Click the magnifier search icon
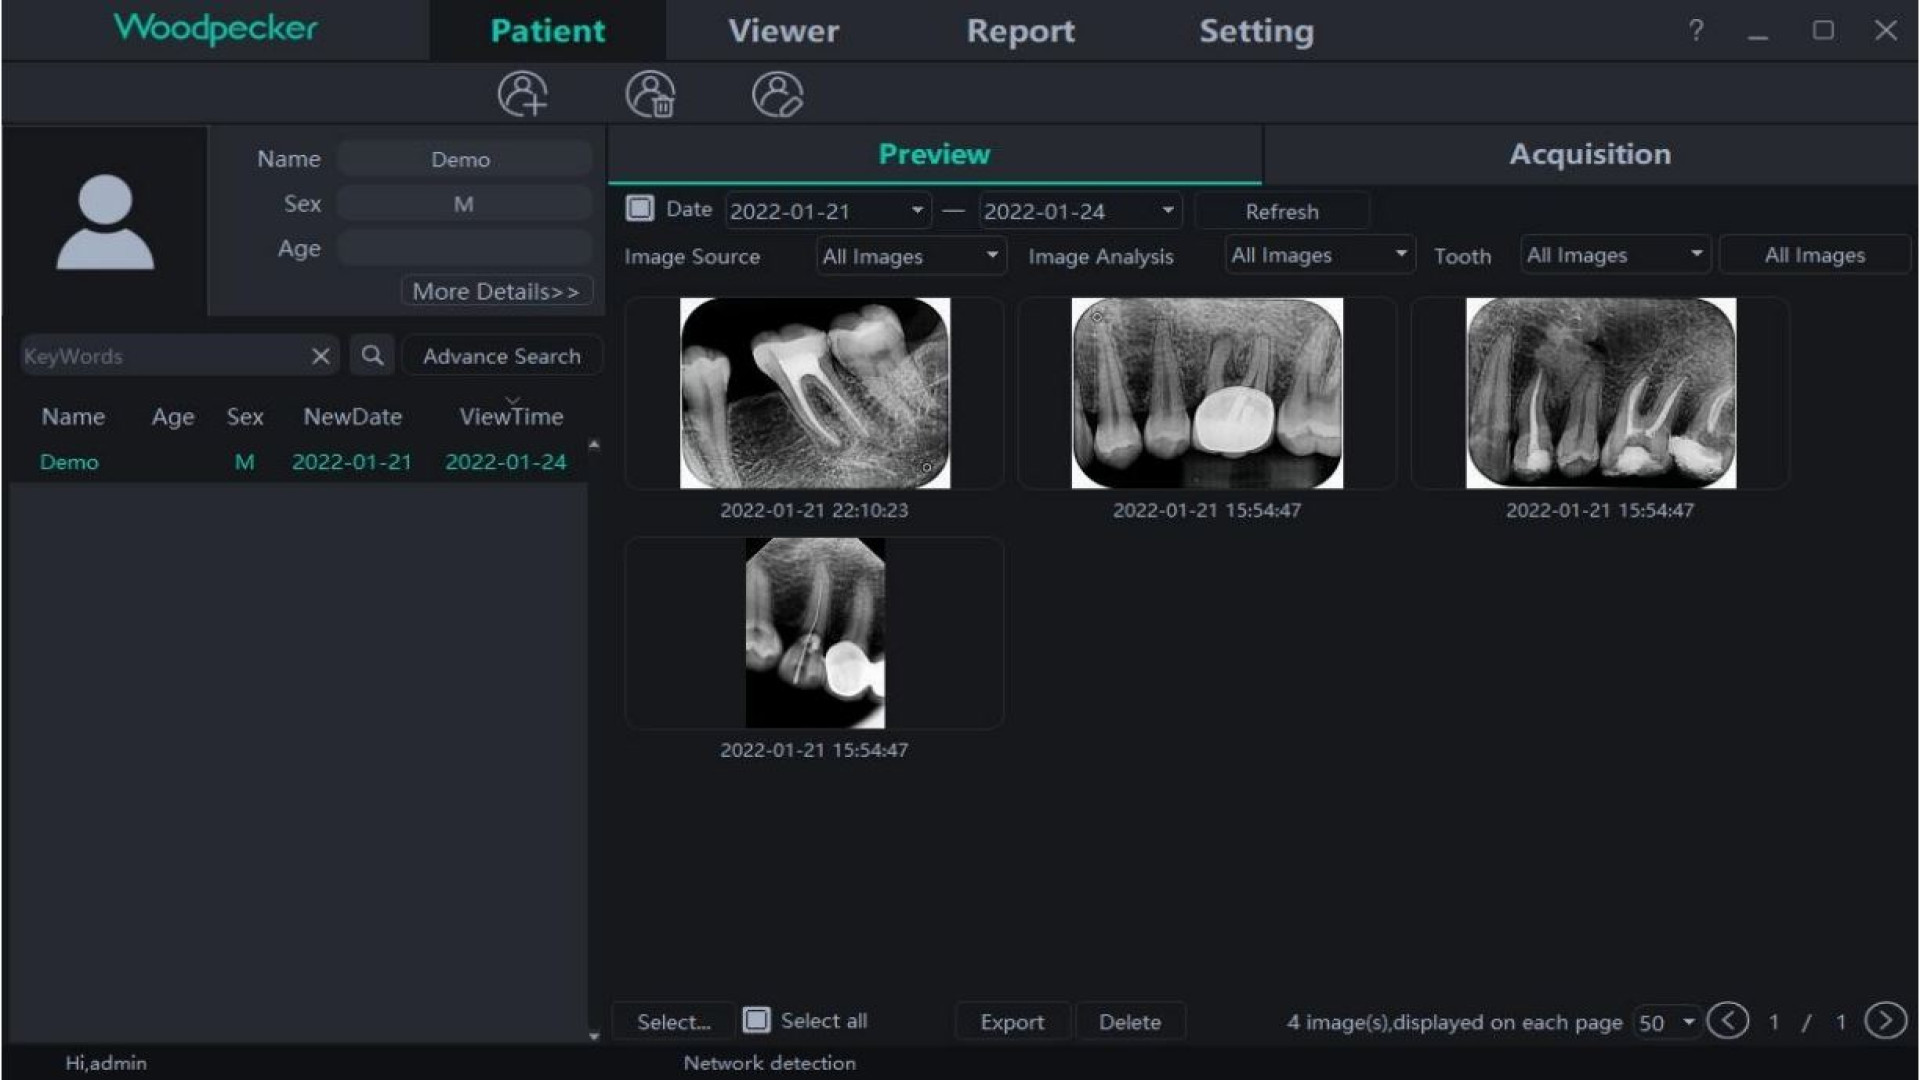 372,356
